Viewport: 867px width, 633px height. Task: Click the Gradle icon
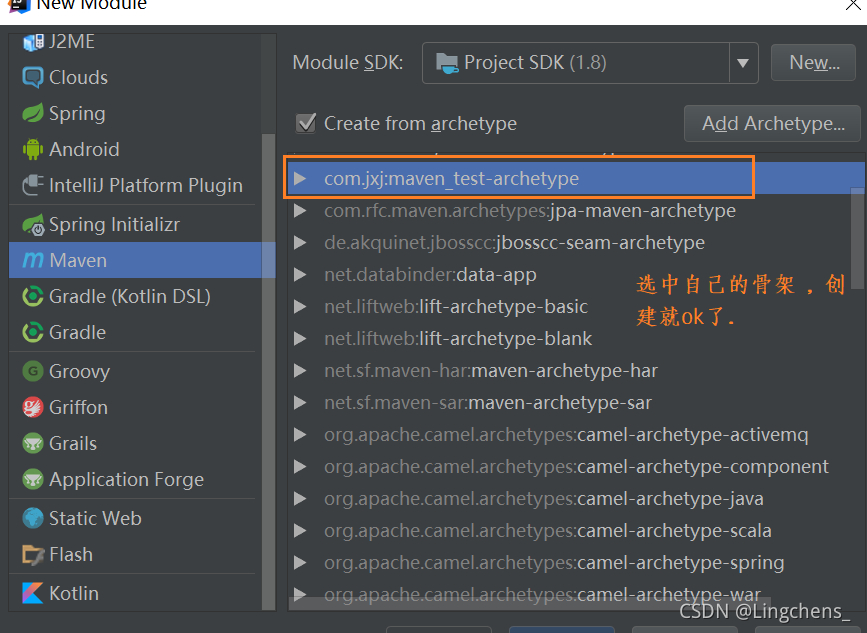pyautogui.click(x=33, y=332)
